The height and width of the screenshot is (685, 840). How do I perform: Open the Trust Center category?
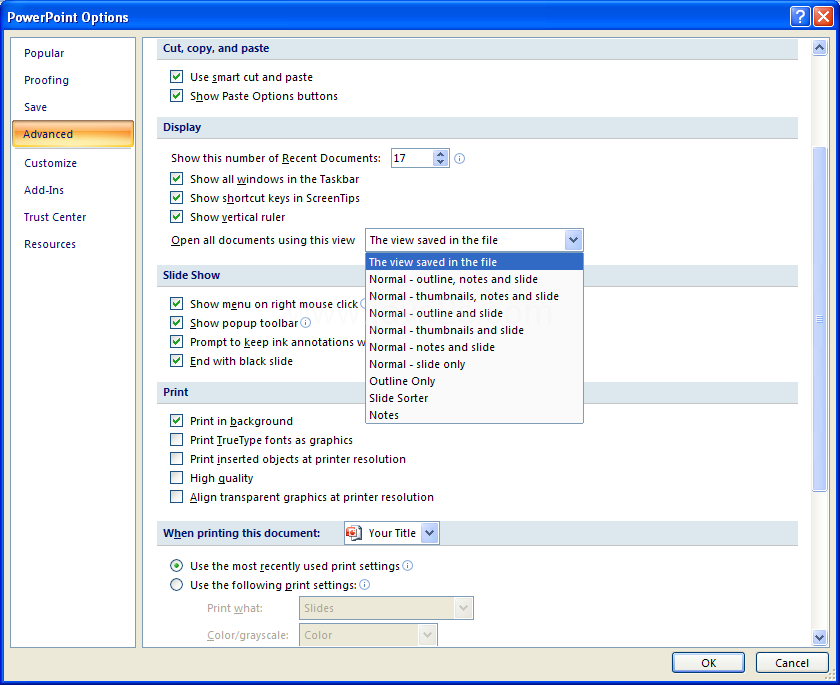[x=73, y=217]
